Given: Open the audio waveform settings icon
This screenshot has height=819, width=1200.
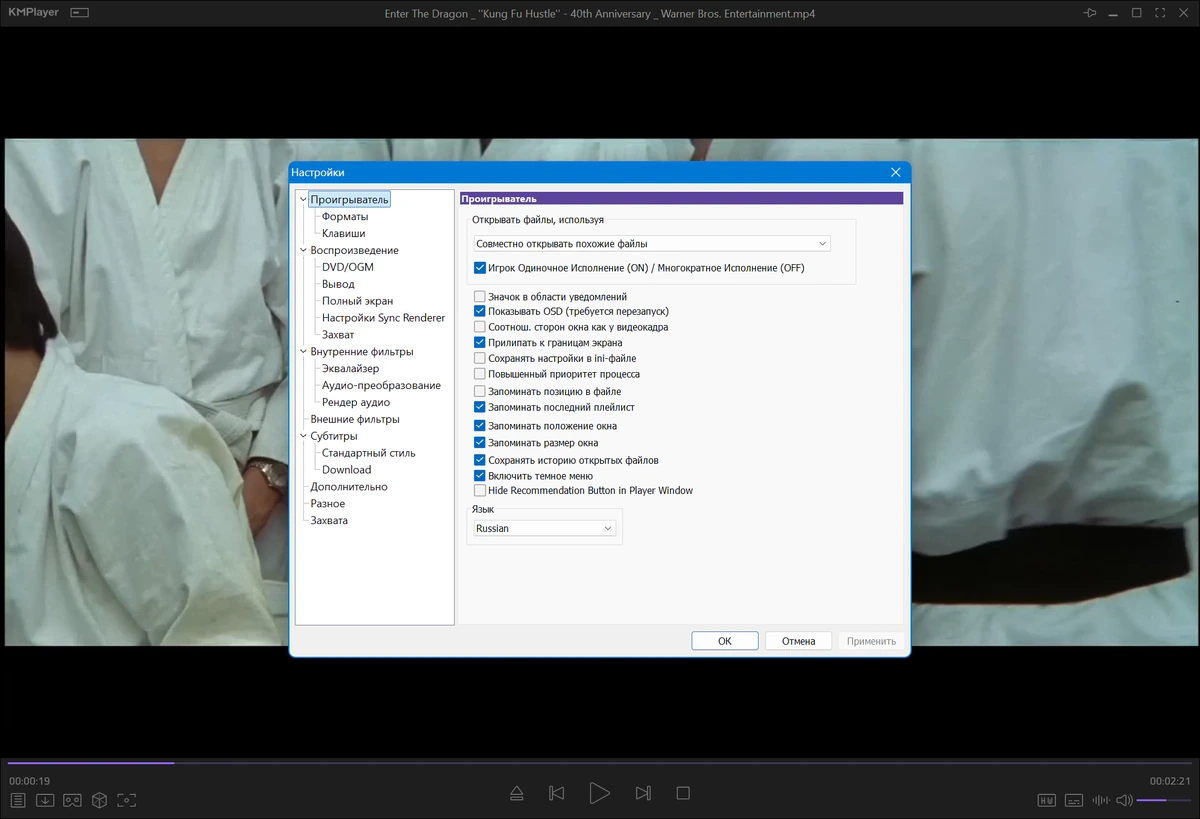Looking at the screenshot, I should tap(1101, 800).
